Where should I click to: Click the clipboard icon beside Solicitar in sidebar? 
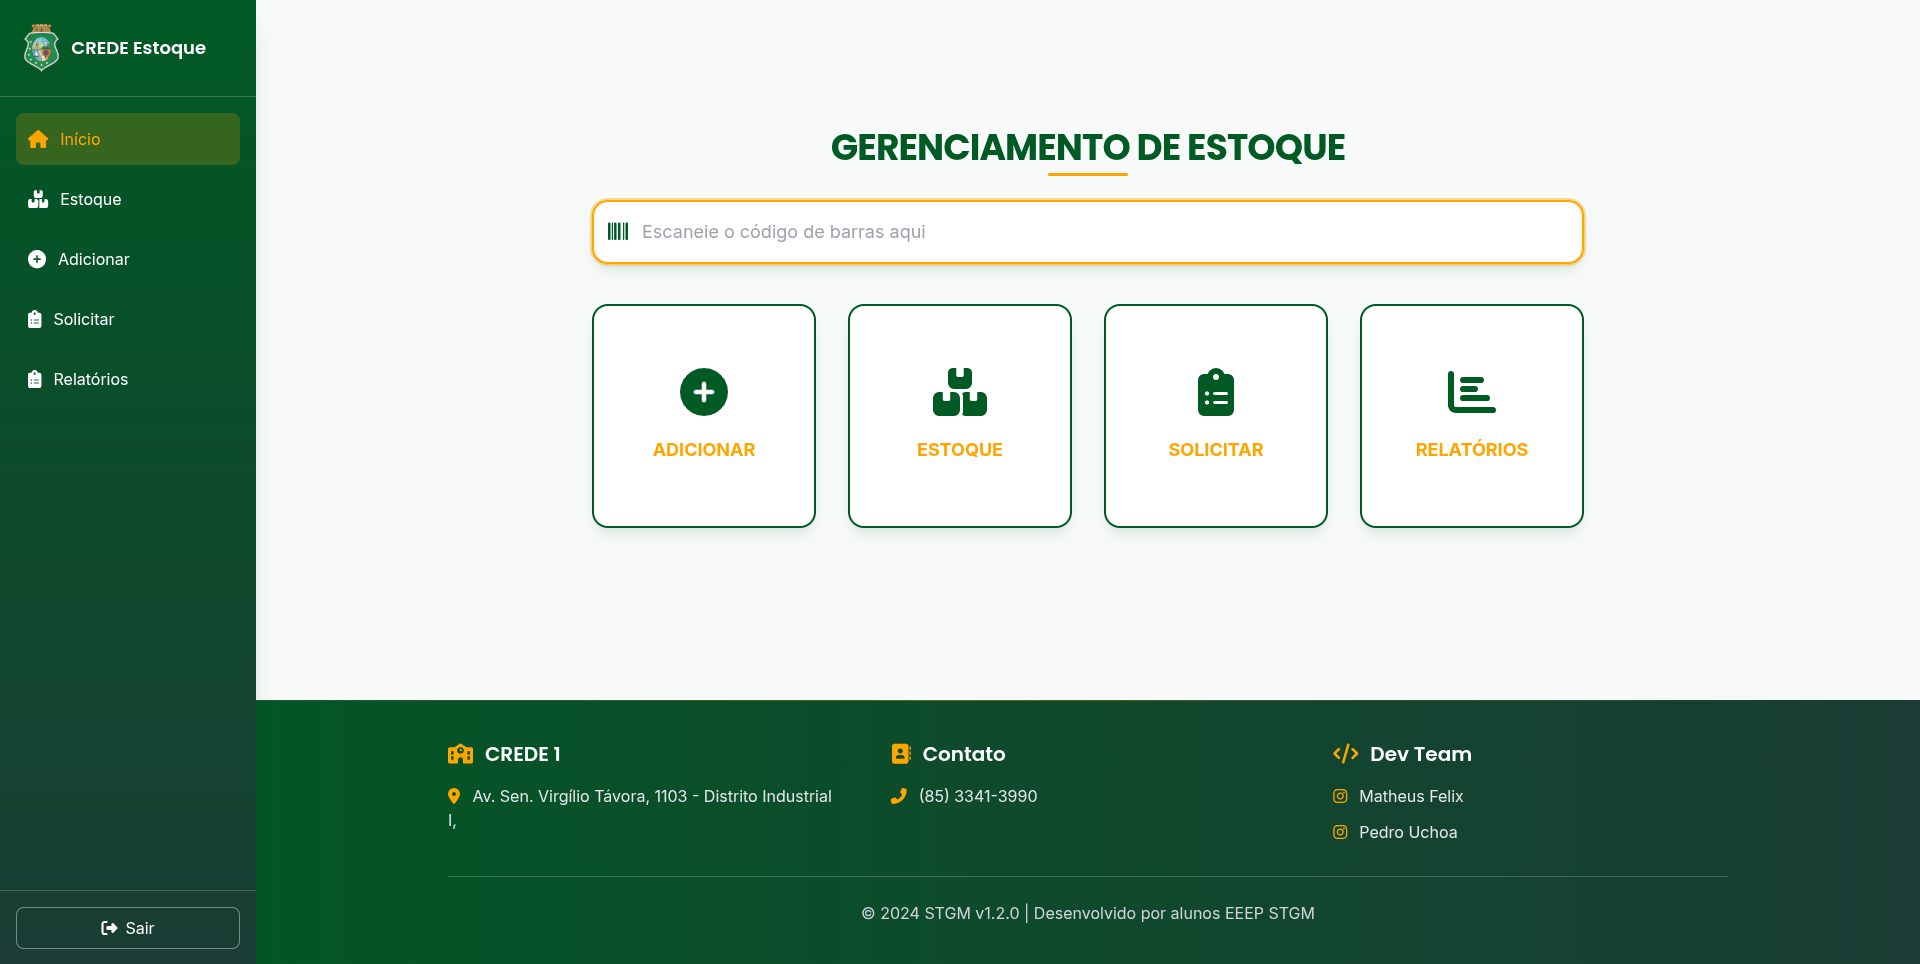click(35, 319)
